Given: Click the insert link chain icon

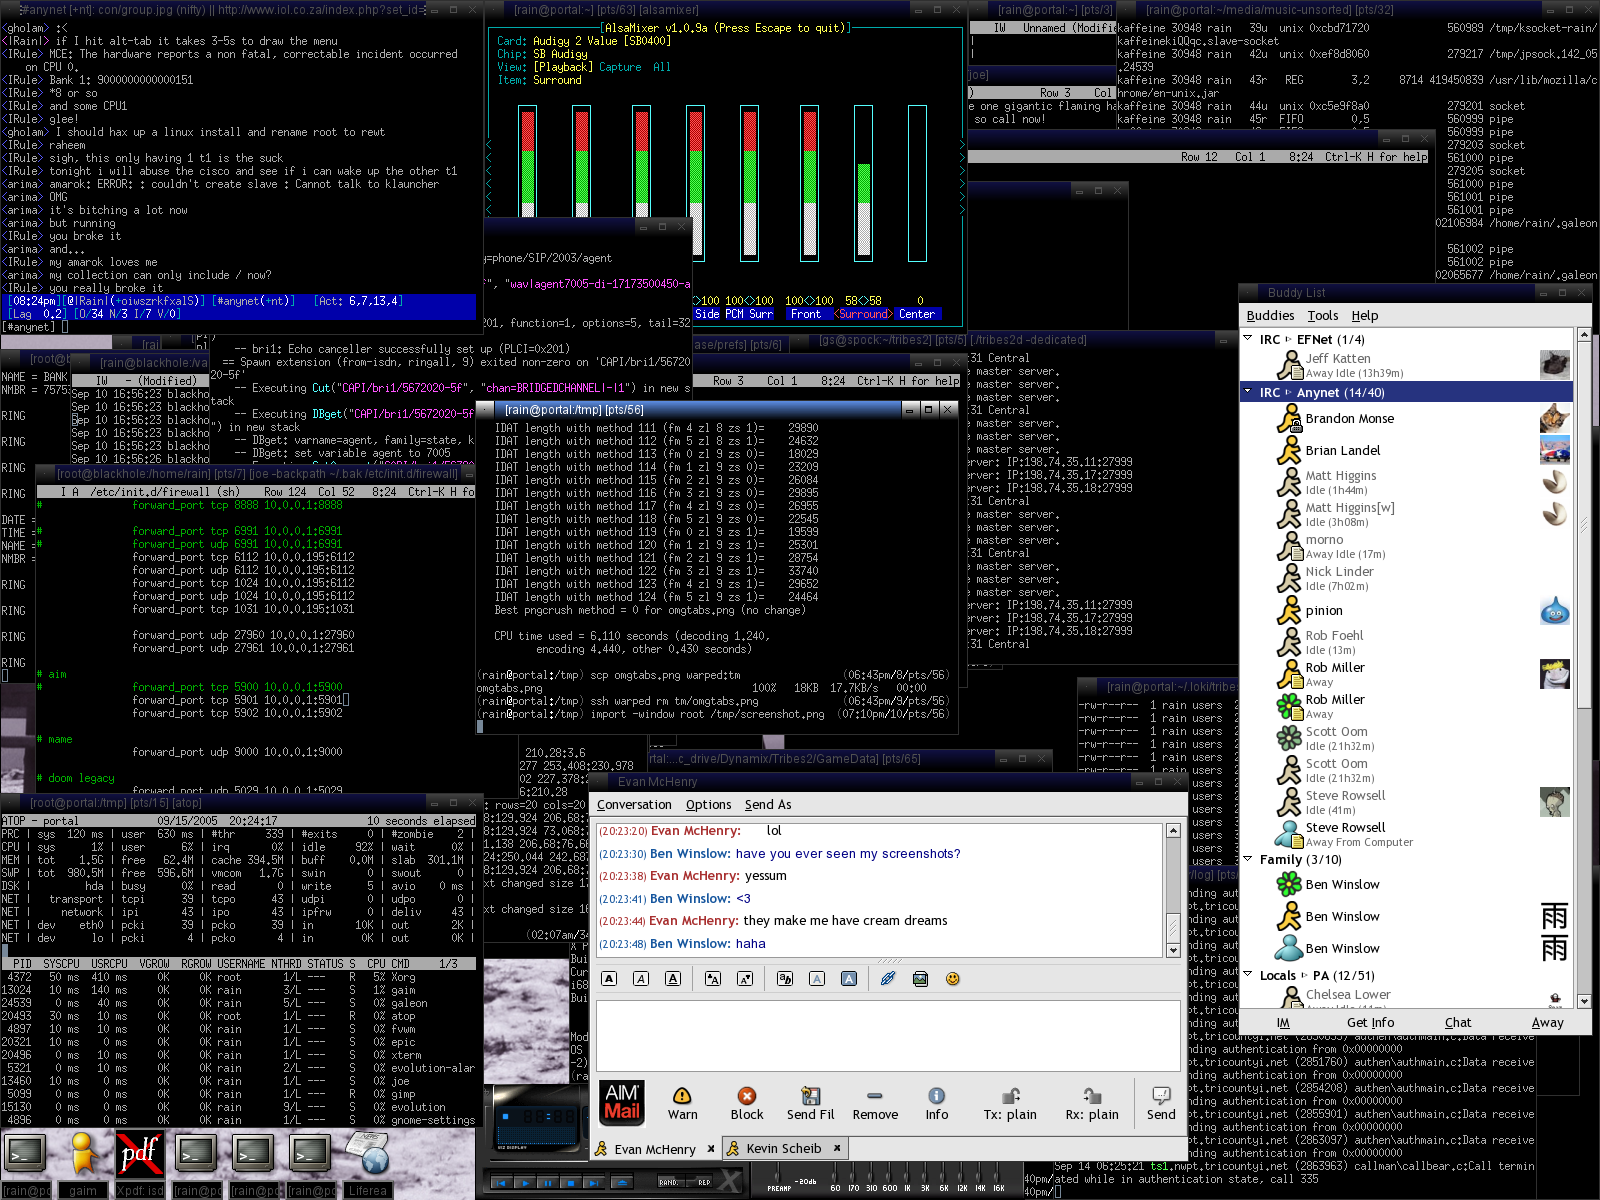Looking at the screenshot, I should 888,979.
